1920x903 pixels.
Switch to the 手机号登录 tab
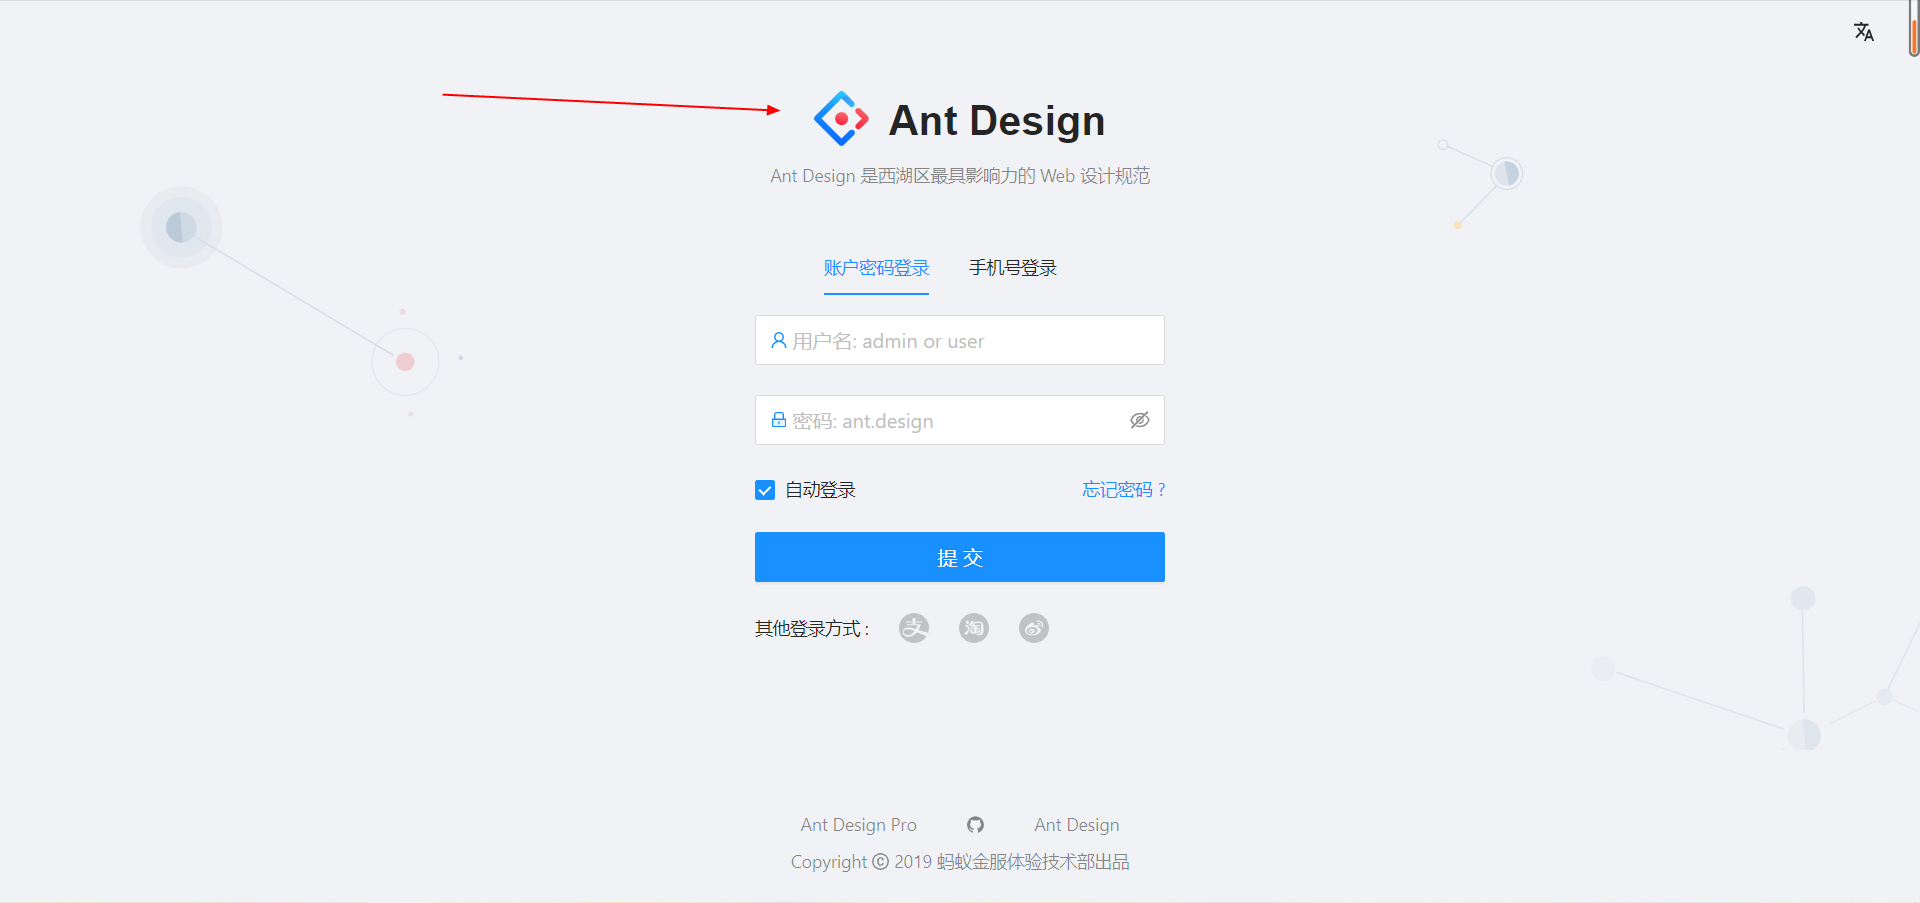tap(1012, 268)
